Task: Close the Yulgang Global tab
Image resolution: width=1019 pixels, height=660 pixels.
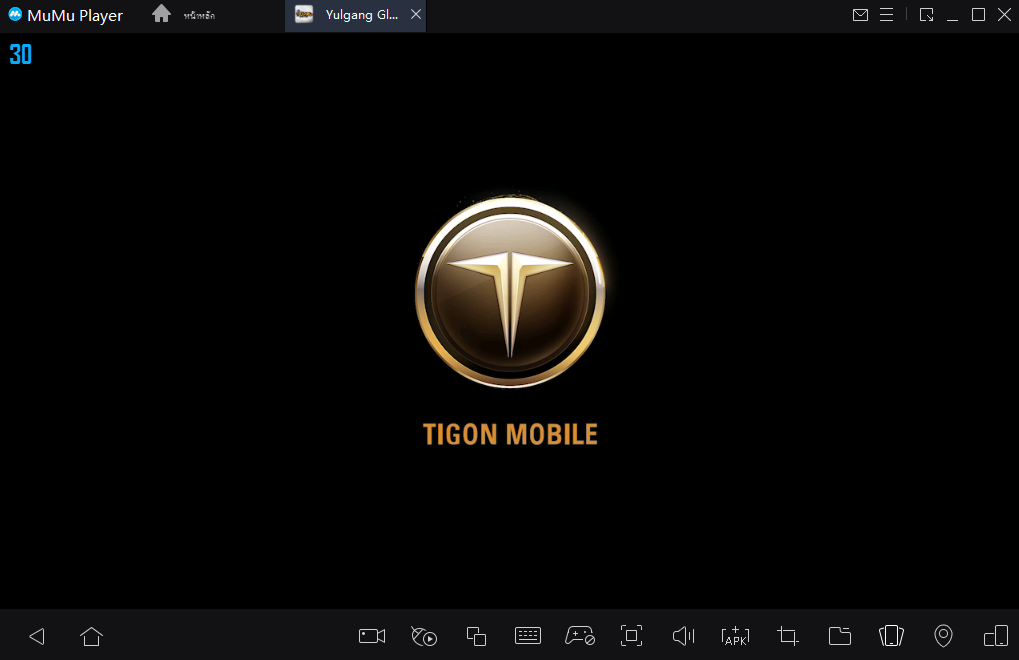Action: point(416,15)
